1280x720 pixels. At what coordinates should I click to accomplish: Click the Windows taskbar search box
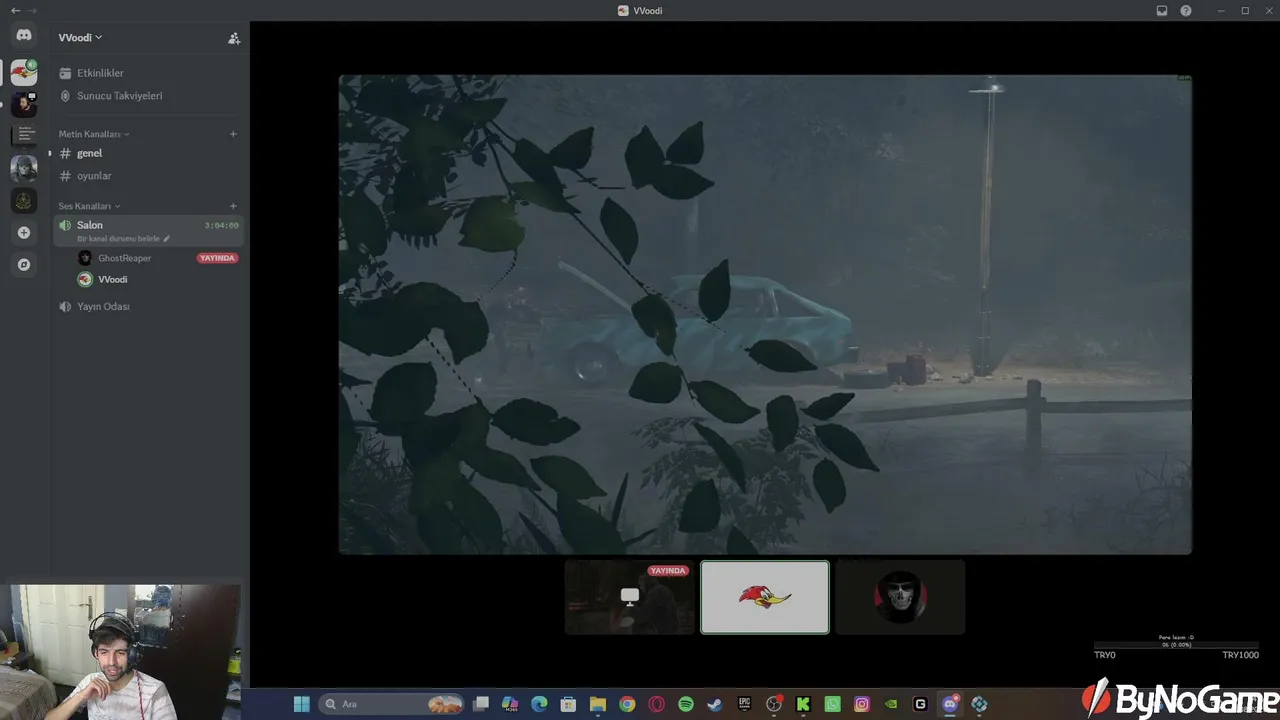click(x=392, y=704)
